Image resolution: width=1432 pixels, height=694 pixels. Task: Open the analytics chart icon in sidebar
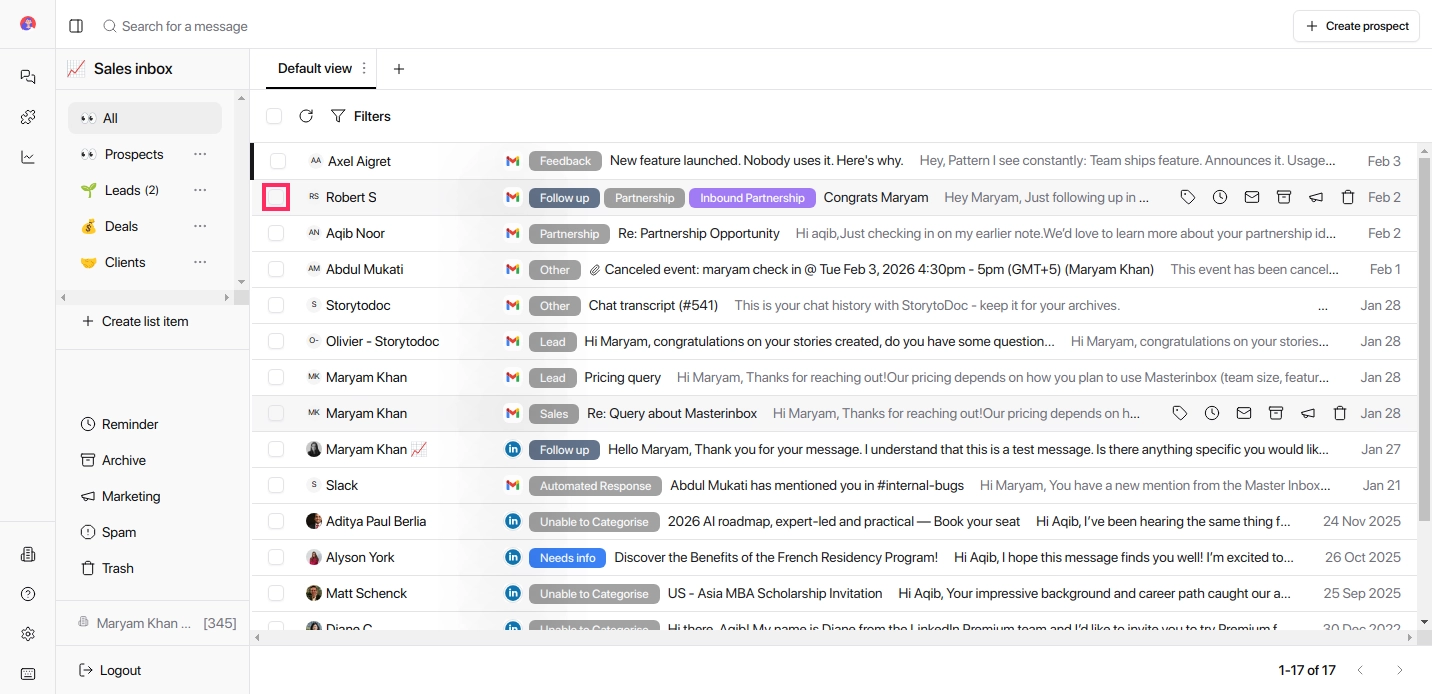[x=27, y=156]
